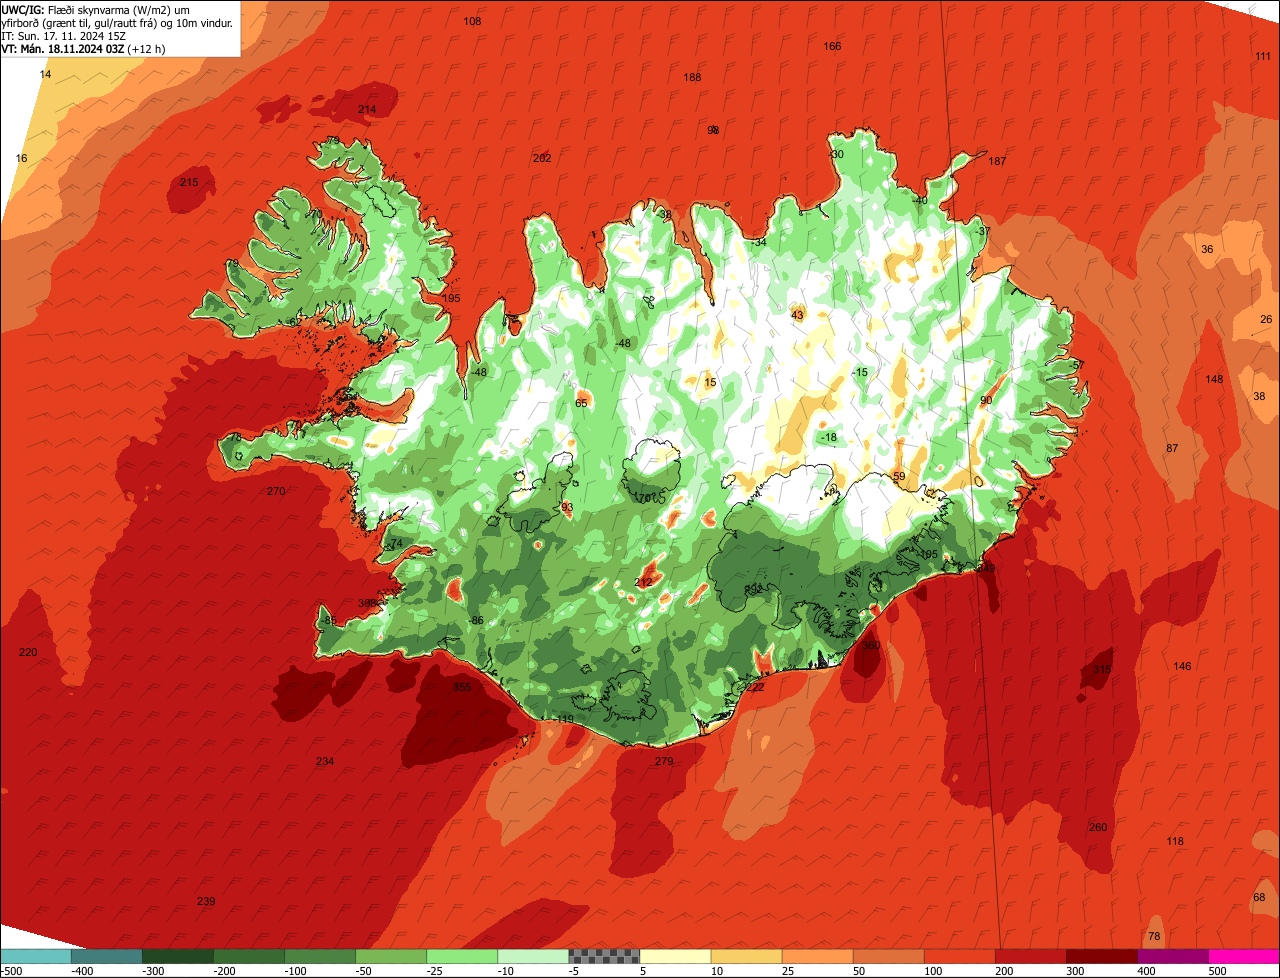Click the map value '355' off the southwest coast
Image resolution: width=1280 pixels, height=978 pixels.
click(x=462, y=687)
